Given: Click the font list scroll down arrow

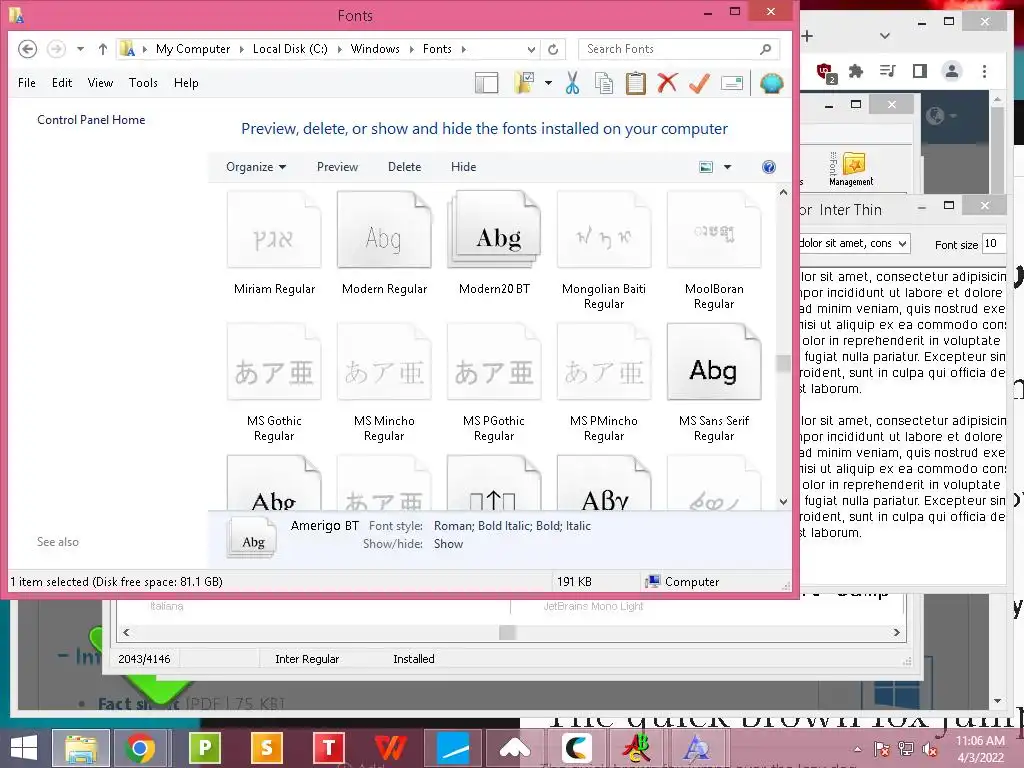Looking at the screenshot, I should (783, 502).
